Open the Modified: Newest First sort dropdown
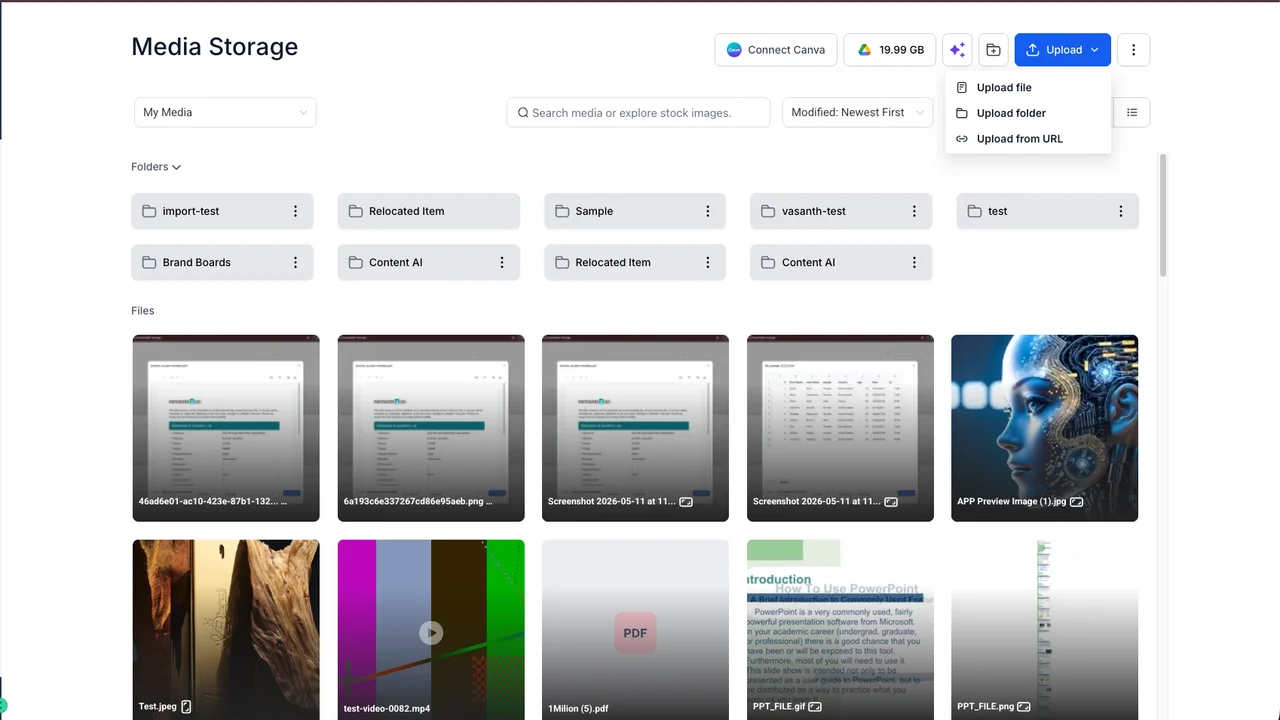1280x720 pixels. 857,112
